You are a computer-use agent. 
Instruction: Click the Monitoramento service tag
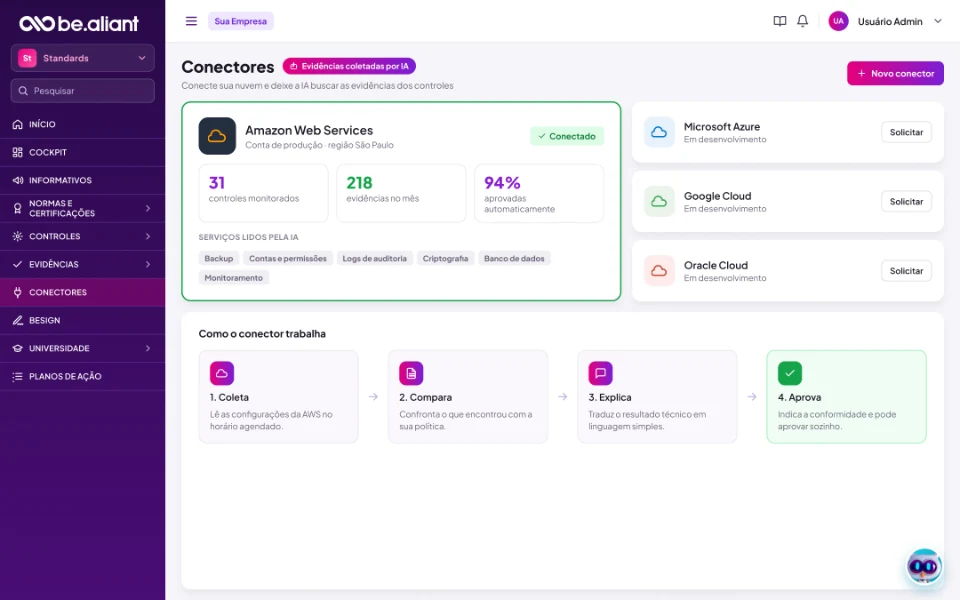tap(233, 278)
